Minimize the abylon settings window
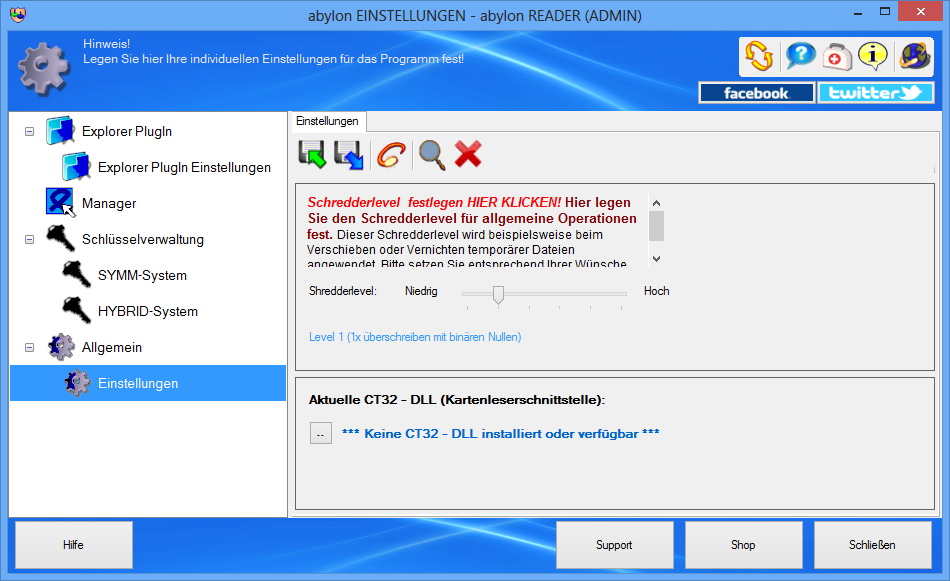950x581 pixels. pos(858,13)
